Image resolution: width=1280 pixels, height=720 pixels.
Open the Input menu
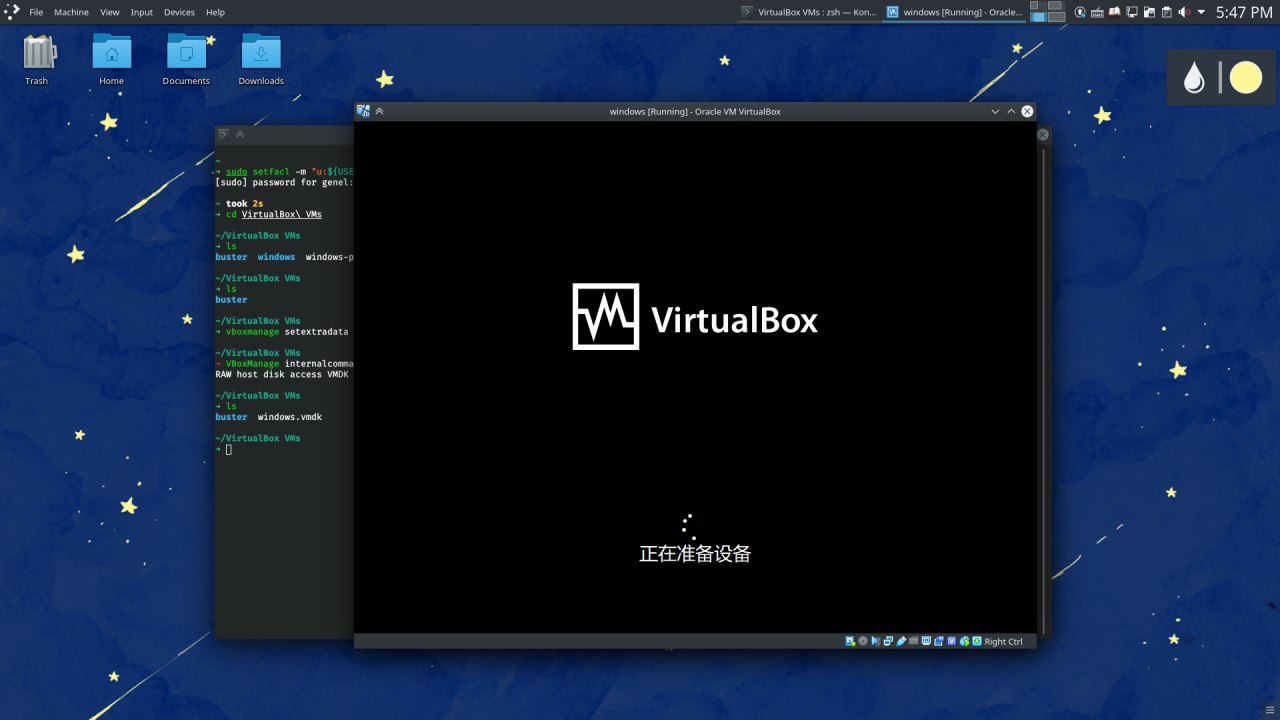click(142, 12)
